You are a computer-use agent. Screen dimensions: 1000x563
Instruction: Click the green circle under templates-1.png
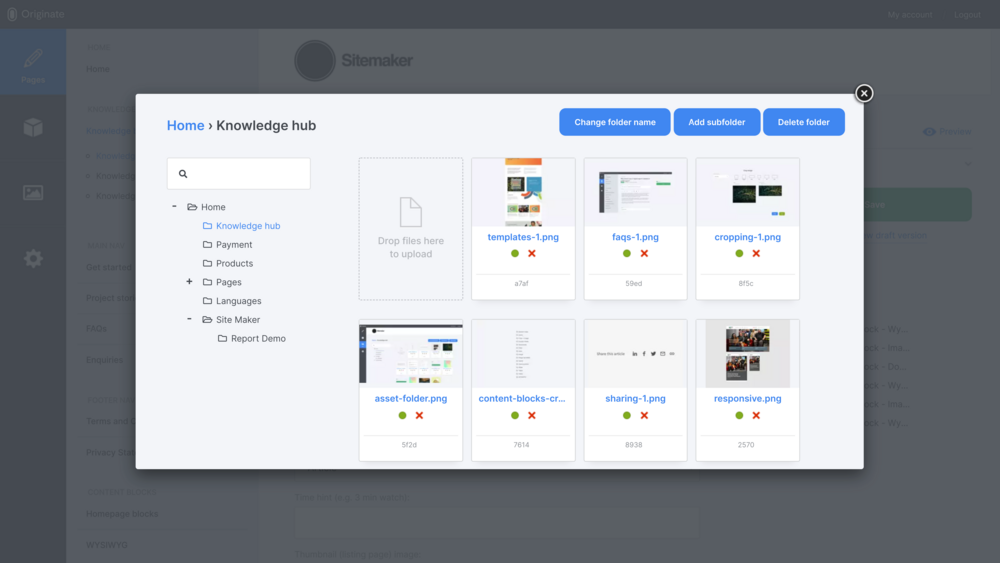tap(515, 254)
